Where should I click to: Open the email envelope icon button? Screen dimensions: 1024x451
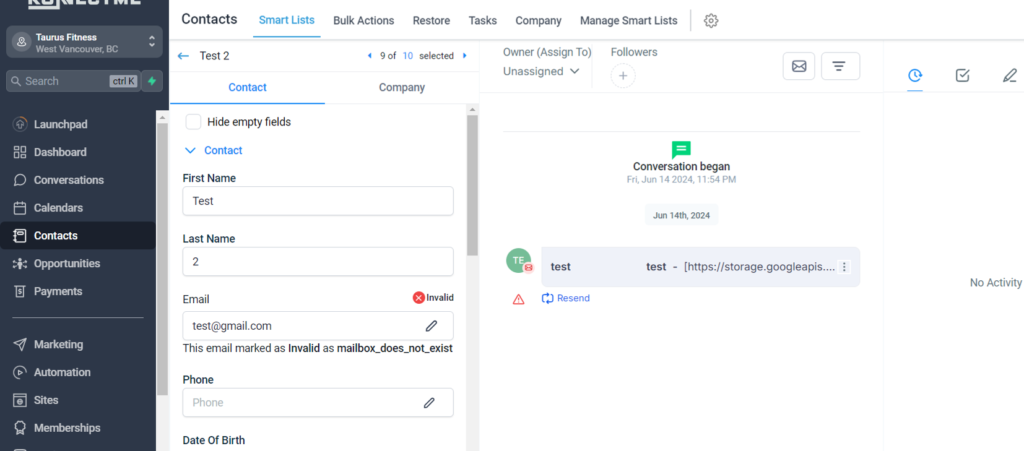(798, 66)
